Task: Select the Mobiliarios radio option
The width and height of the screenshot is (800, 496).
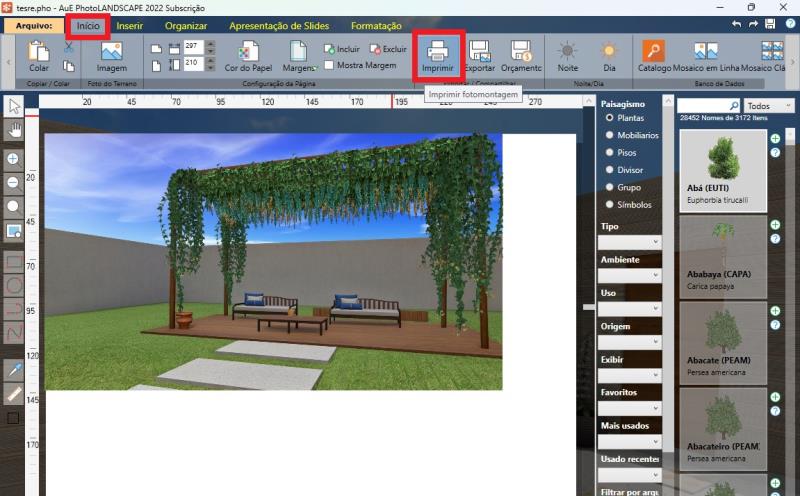Action: (x=609, y=135)
